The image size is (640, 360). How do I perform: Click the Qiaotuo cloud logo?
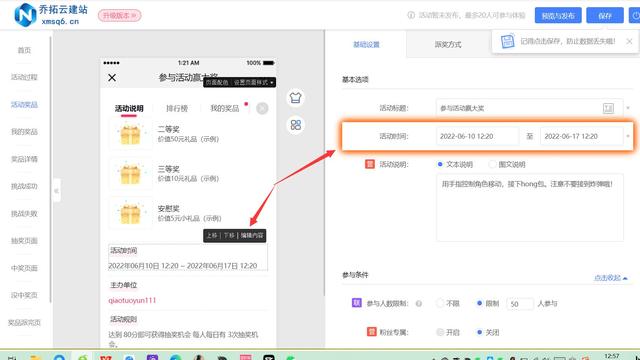point(51,15)
